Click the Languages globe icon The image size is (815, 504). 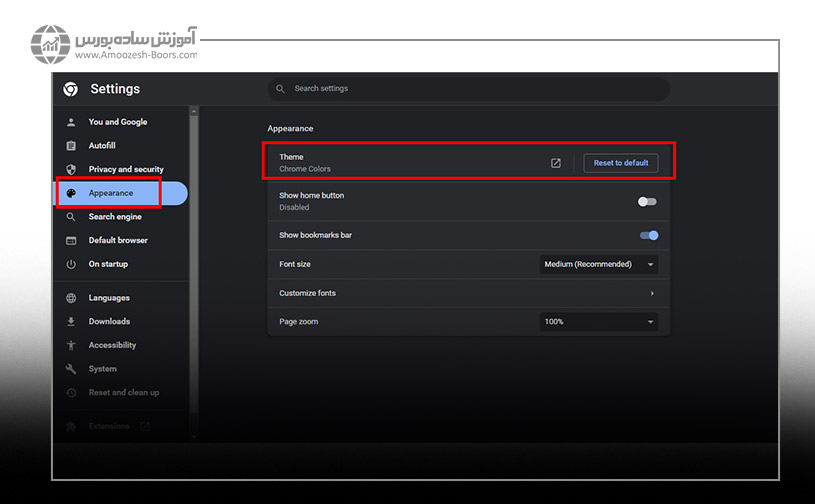point(71,298)
